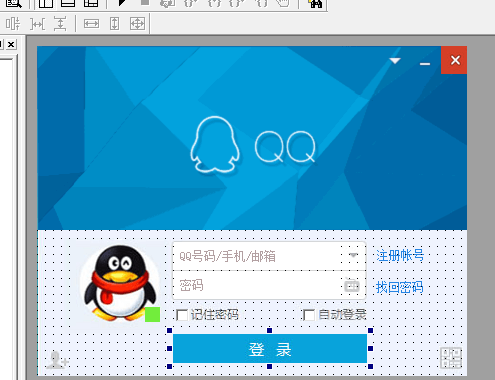This screenshot has width=495, height=380.
Task: Close the left side panel with its X
Action: [x=11, y=44]
